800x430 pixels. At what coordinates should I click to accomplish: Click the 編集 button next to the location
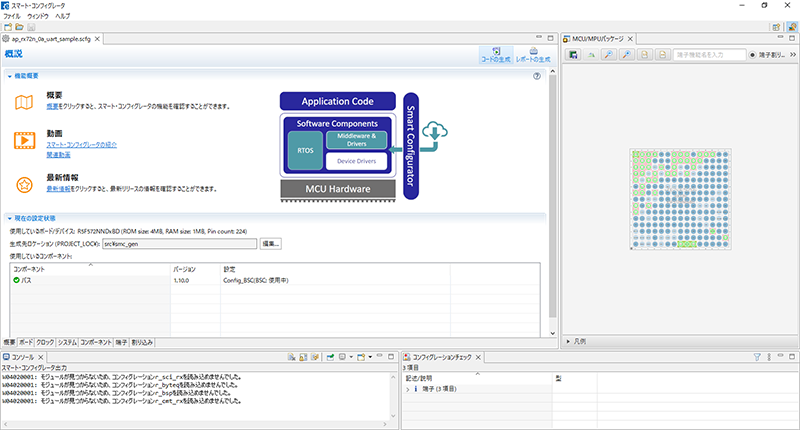(270, 244)
